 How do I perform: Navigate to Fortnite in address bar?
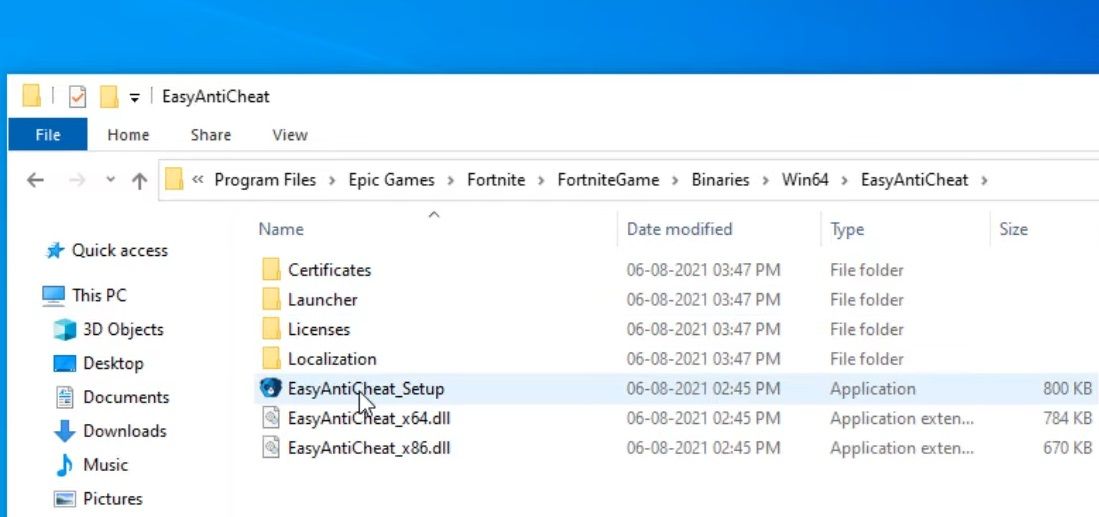(496, 180)
